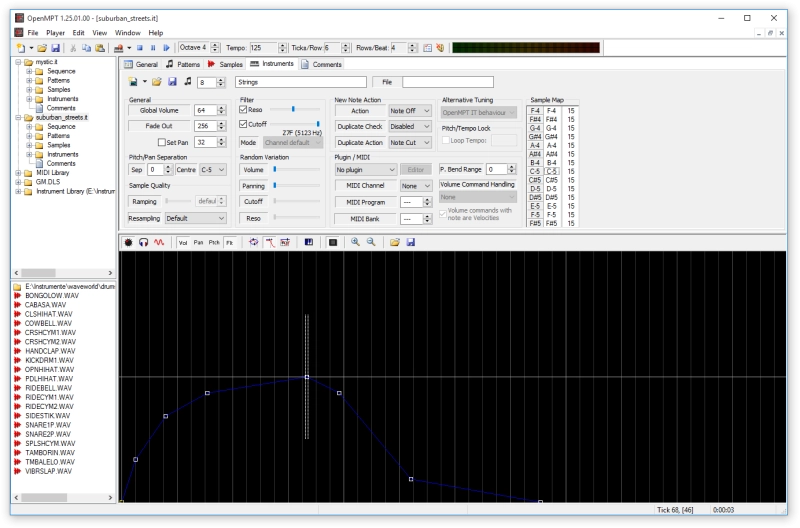Image resolution: width=800 pixels, height=528 pixels.
Task: Show the Pan envelope
Action: 198,243
